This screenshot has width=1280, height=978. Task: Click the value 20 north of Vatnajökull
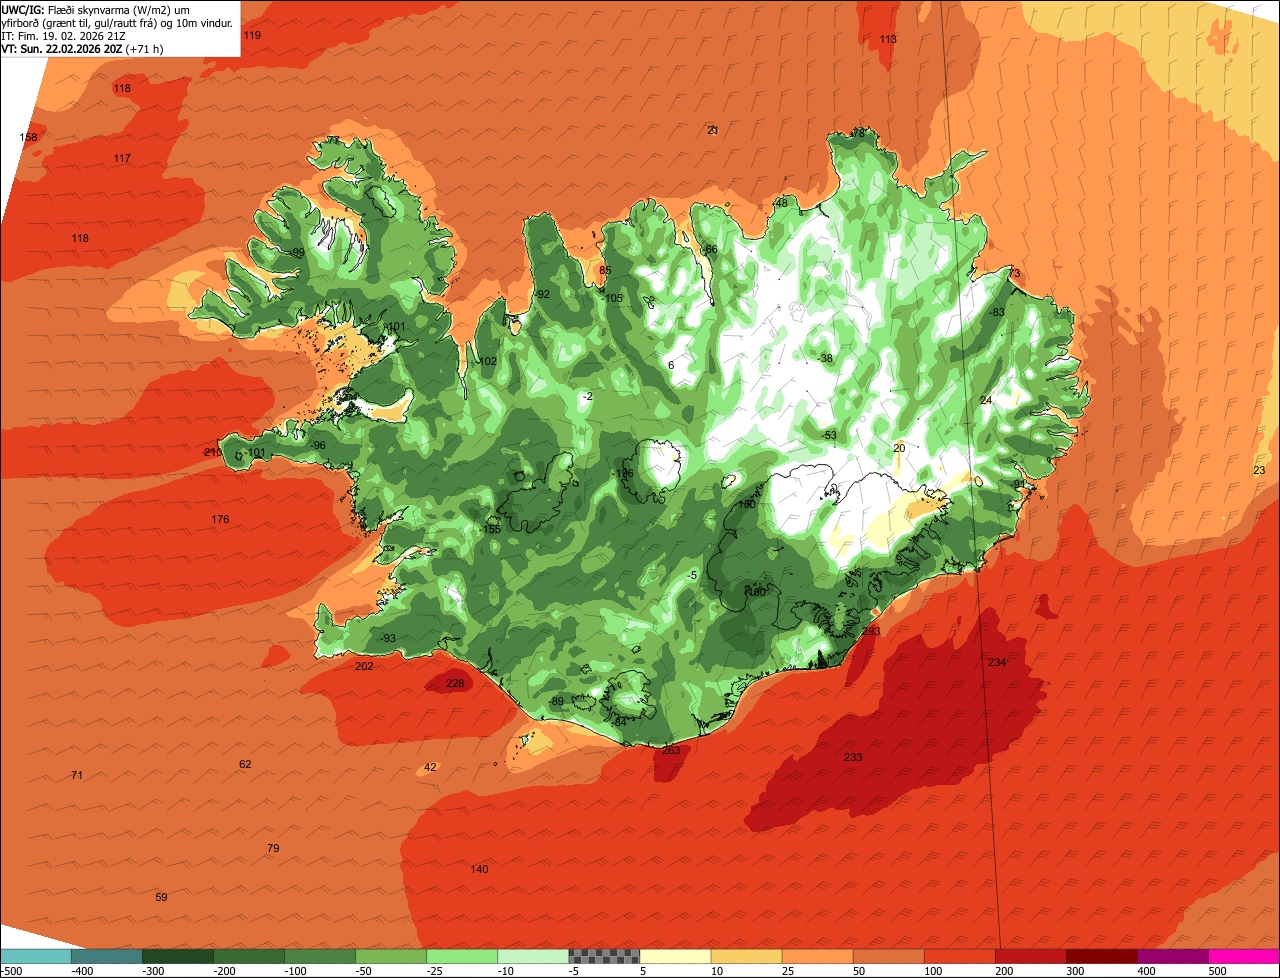pos(899,448)
